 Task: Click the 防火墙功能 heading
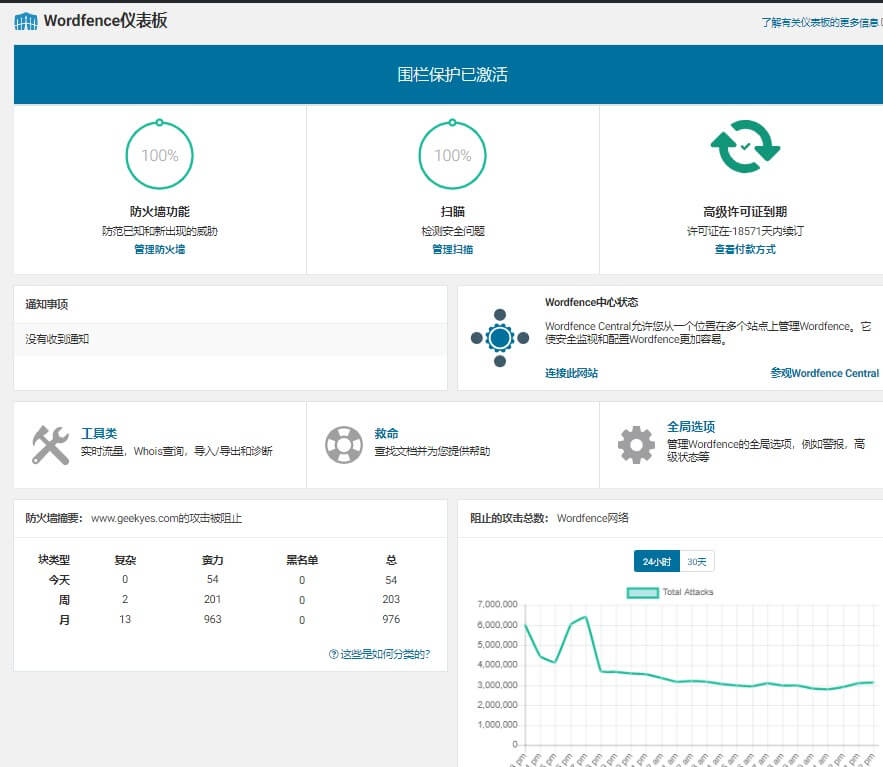(x=159, y=212)
